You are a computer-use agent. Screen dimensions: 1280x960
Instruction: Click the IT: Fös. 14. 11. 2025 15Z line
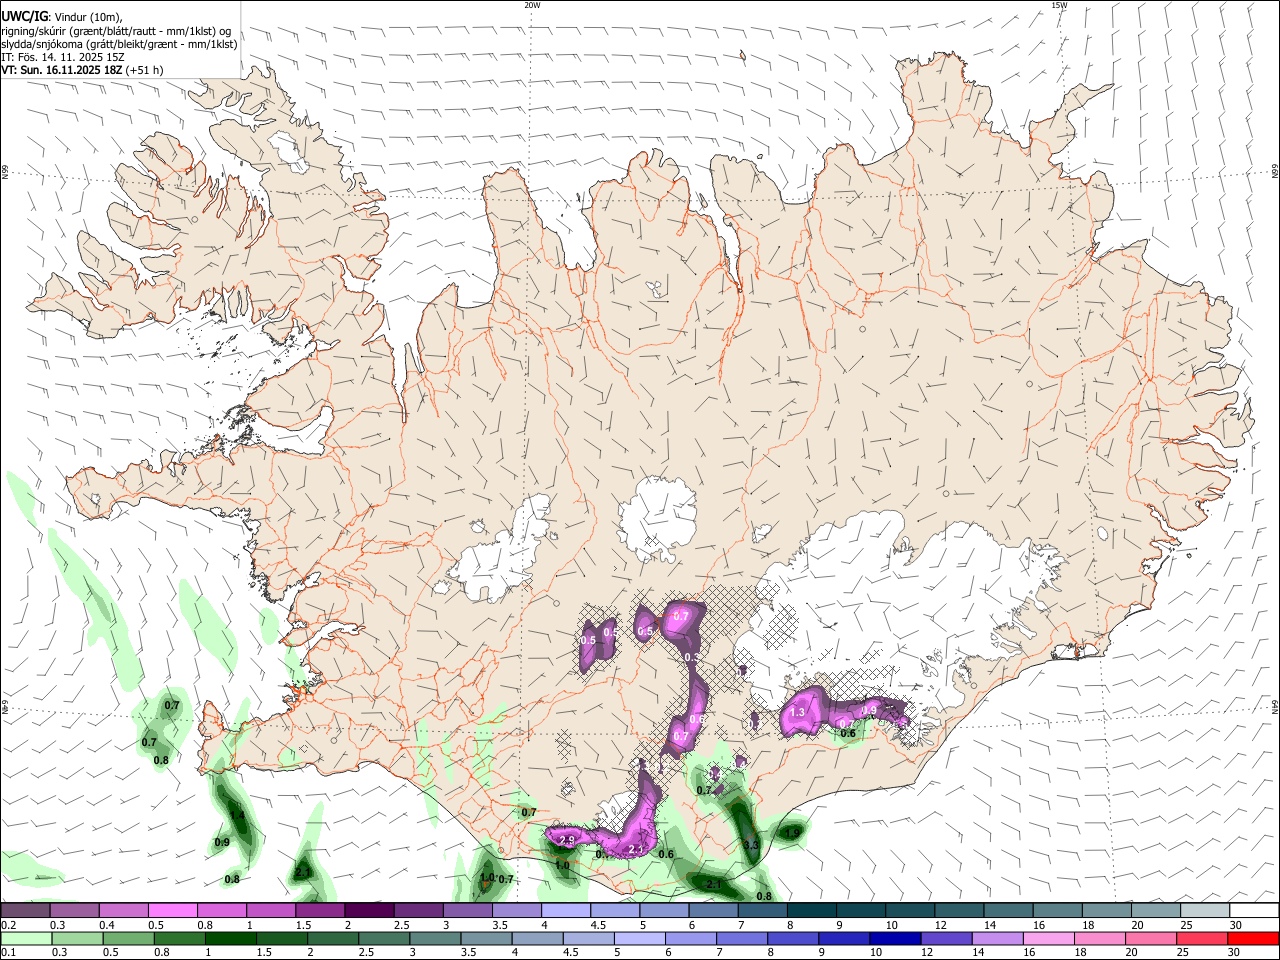tap(63, 57)
